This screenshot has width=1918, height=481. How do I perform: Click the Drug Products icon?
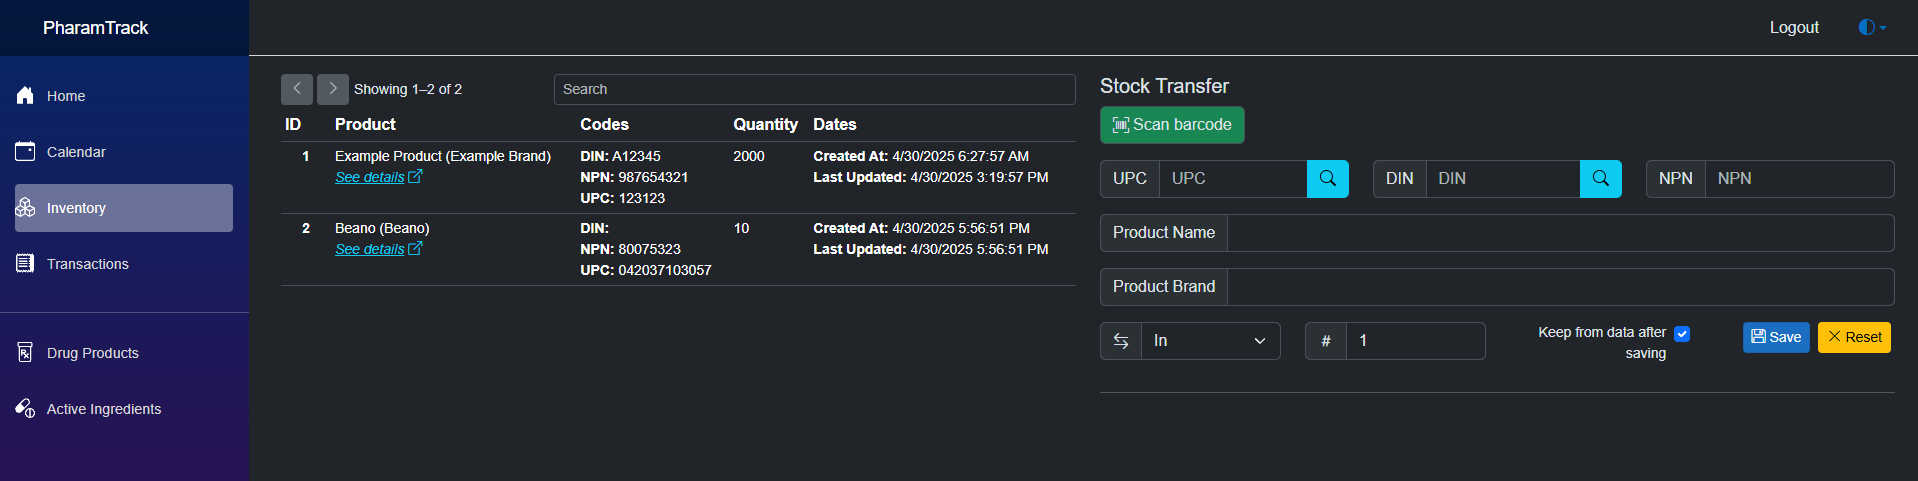(26, 353)
